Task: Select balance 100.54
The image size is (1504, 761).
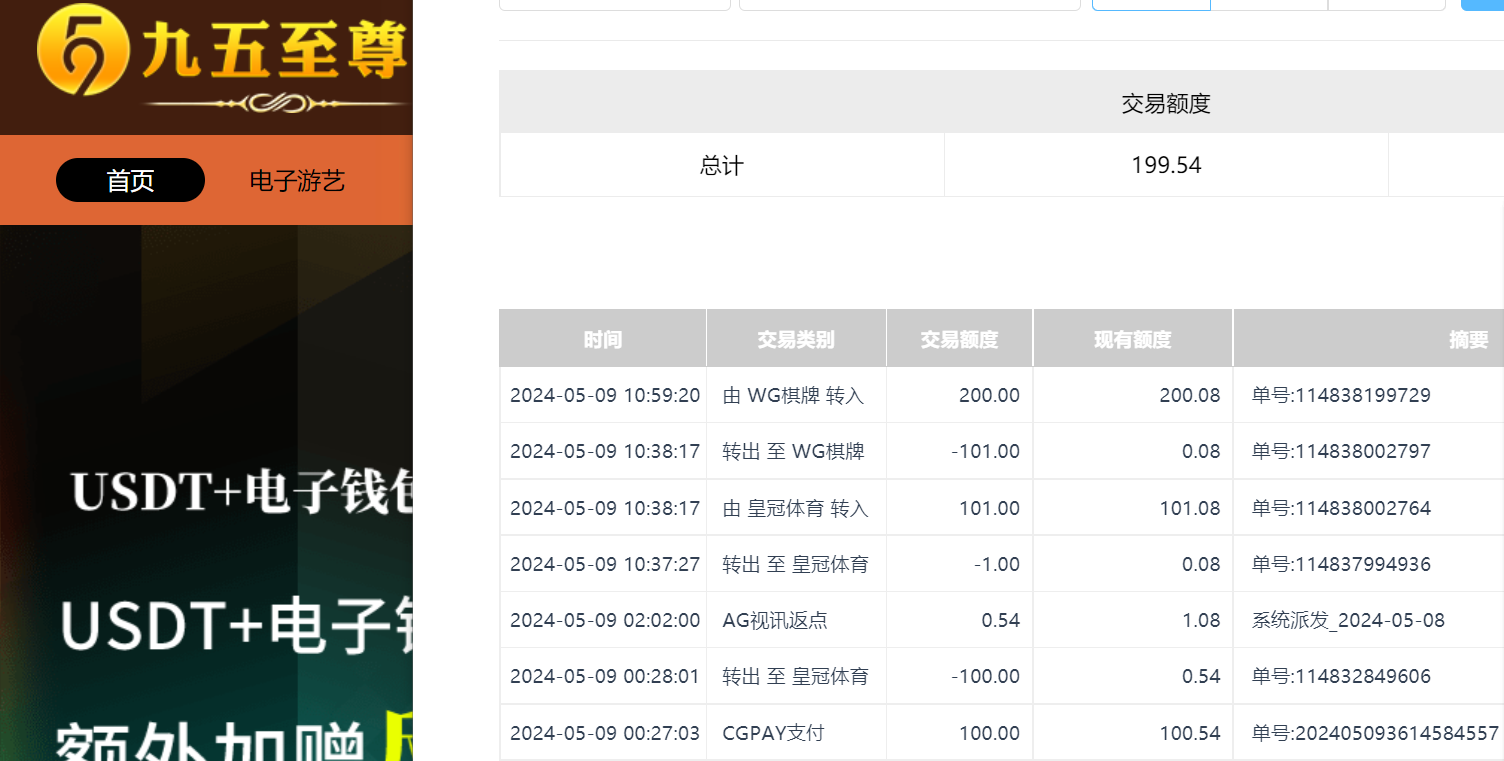Action: tap(1190, 733)
